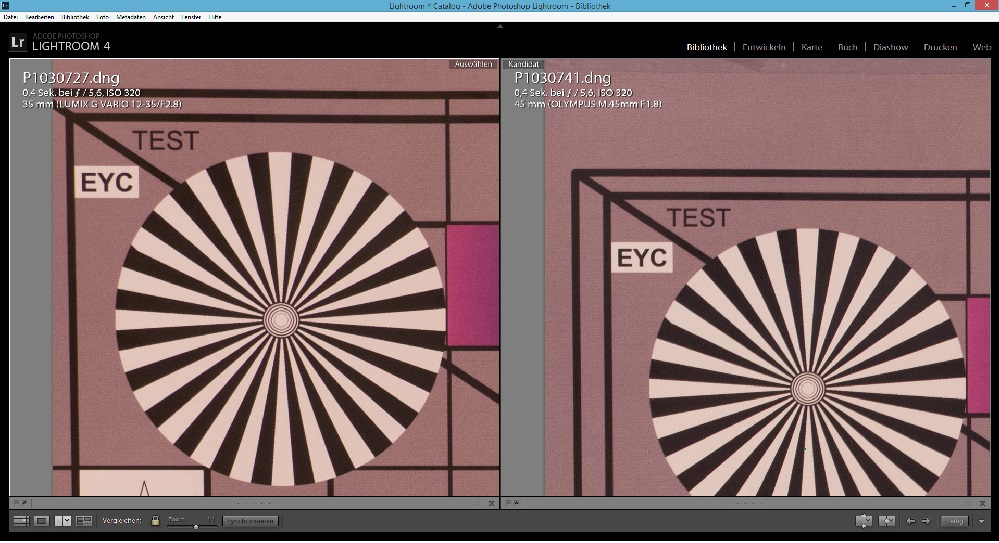The image size is (999, 543).
Task: Select Compare view XY icon
Action: 63,521
